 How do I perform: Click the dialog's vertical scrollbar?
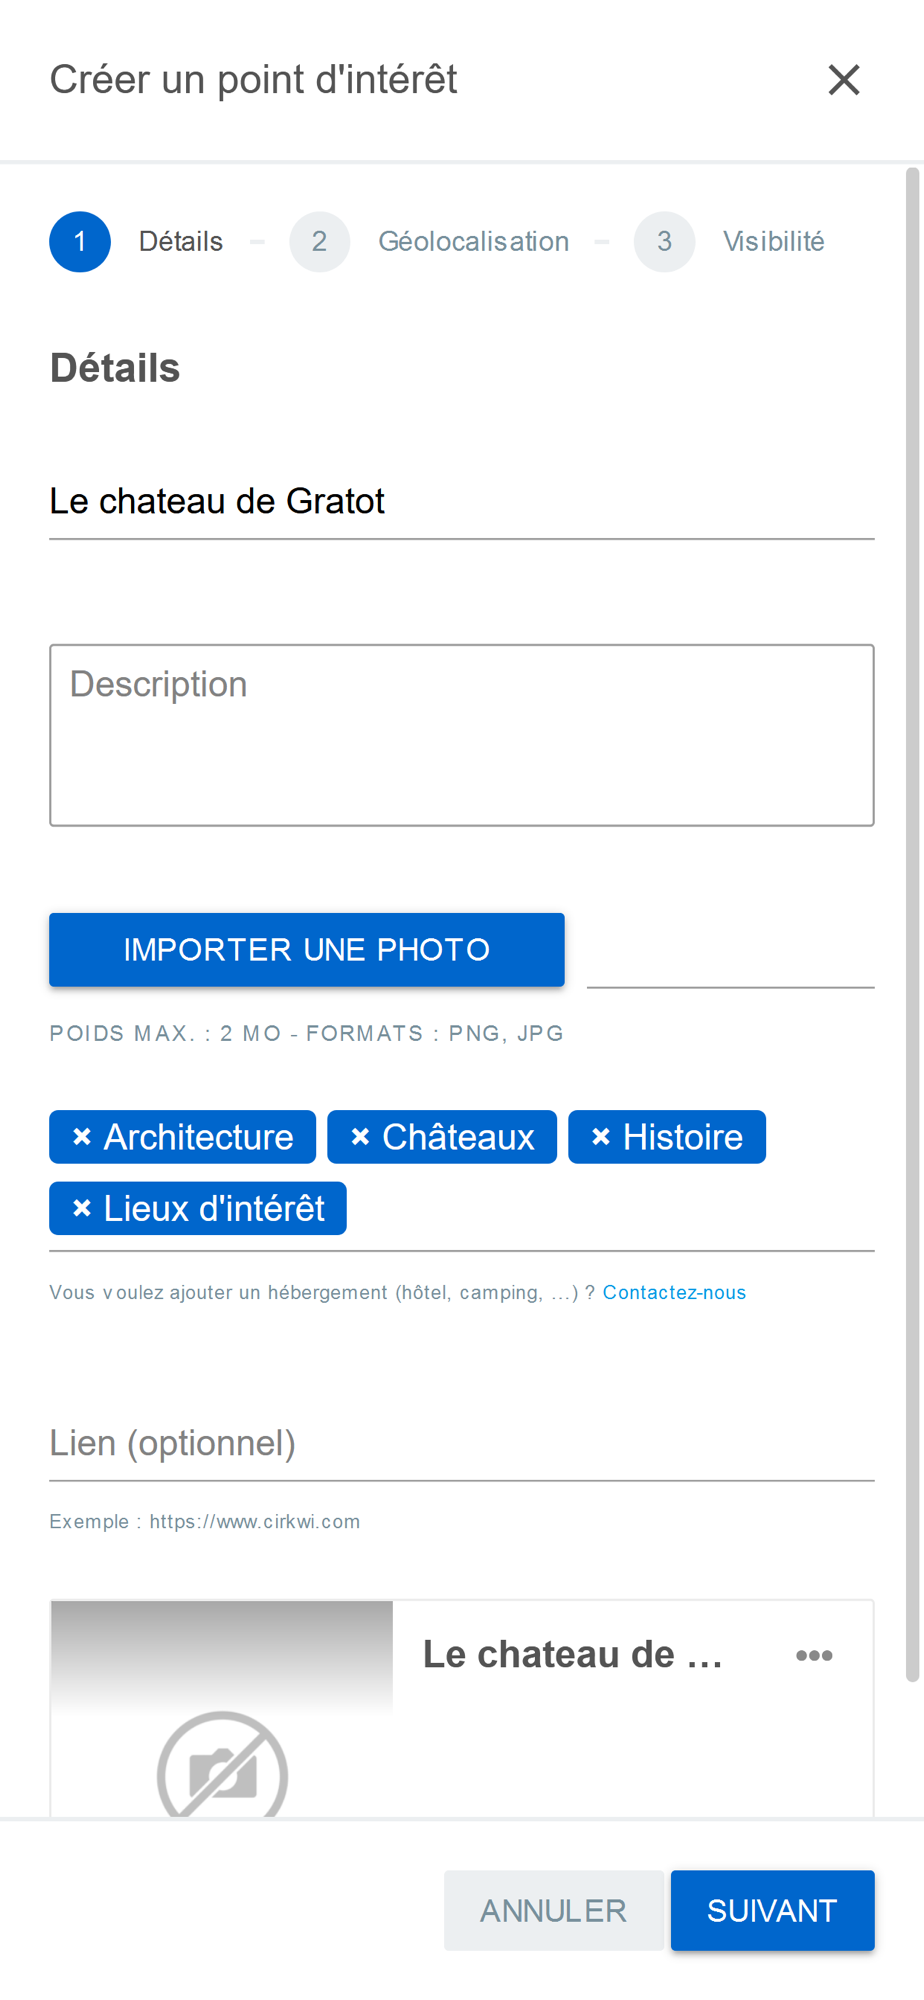coord(912,925)
